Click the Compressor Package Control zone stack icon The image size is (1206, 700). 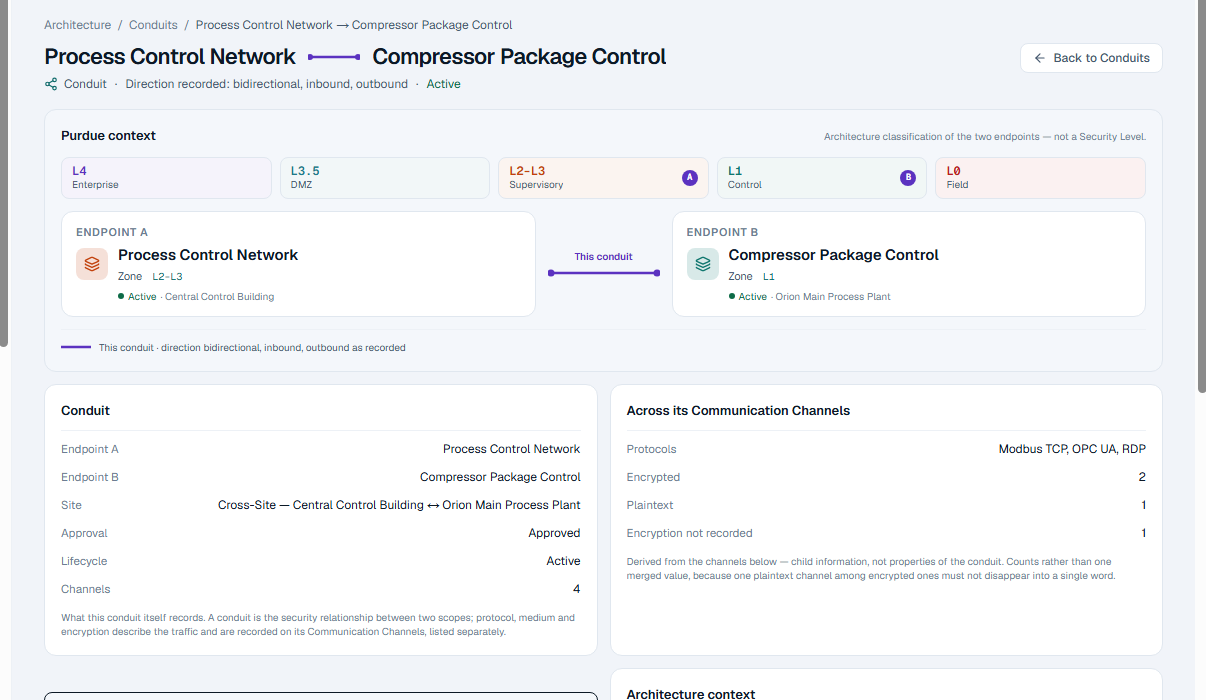703,264
